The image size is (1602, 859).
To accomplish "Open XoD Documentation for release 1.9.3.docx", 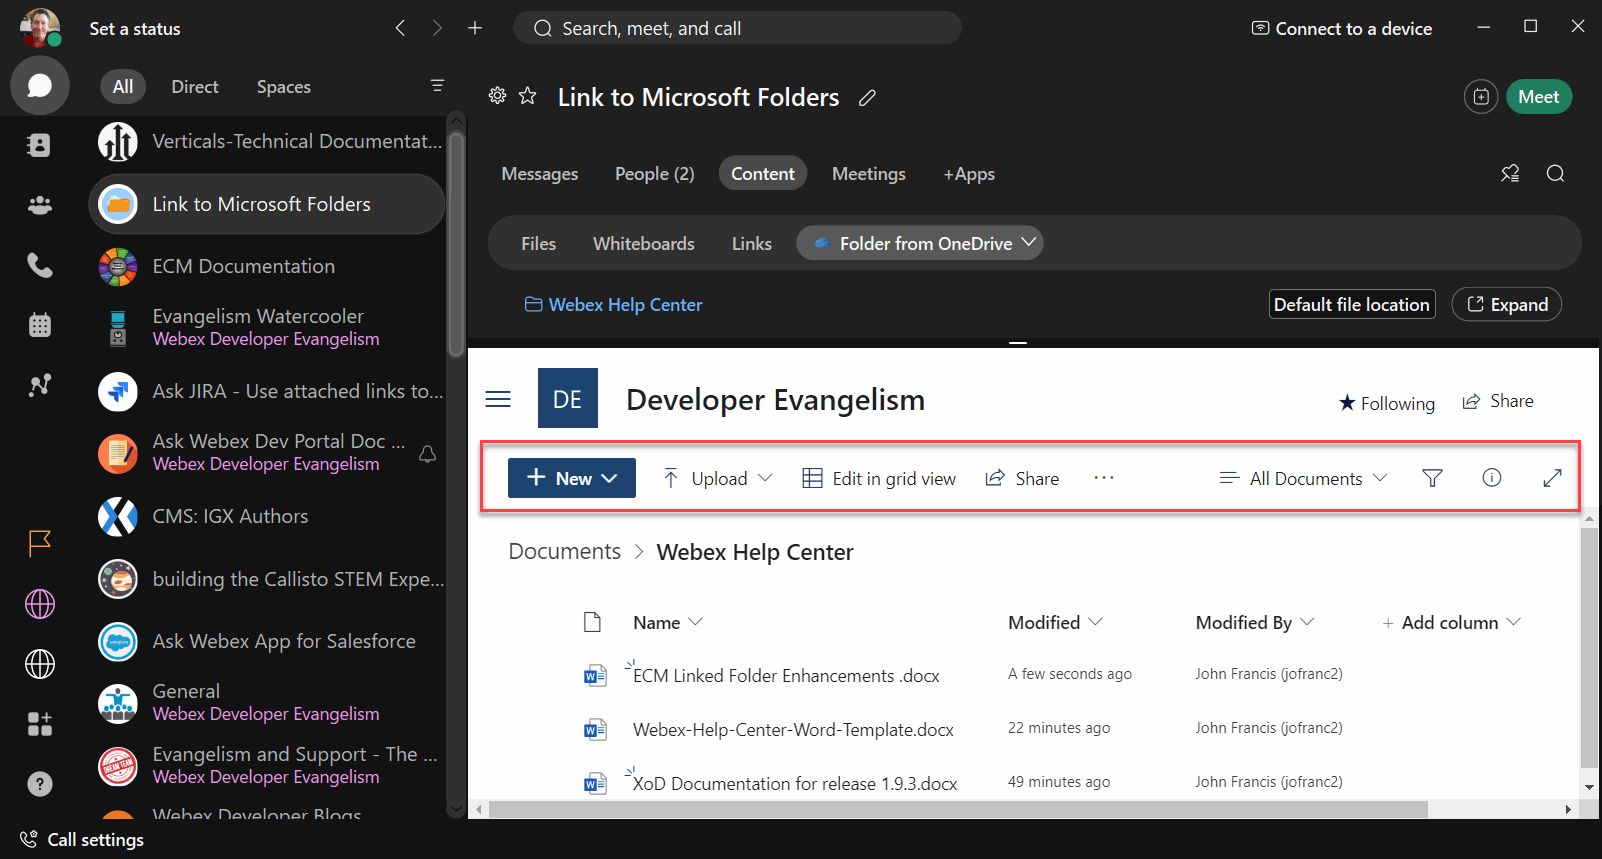I will [795, 783].
